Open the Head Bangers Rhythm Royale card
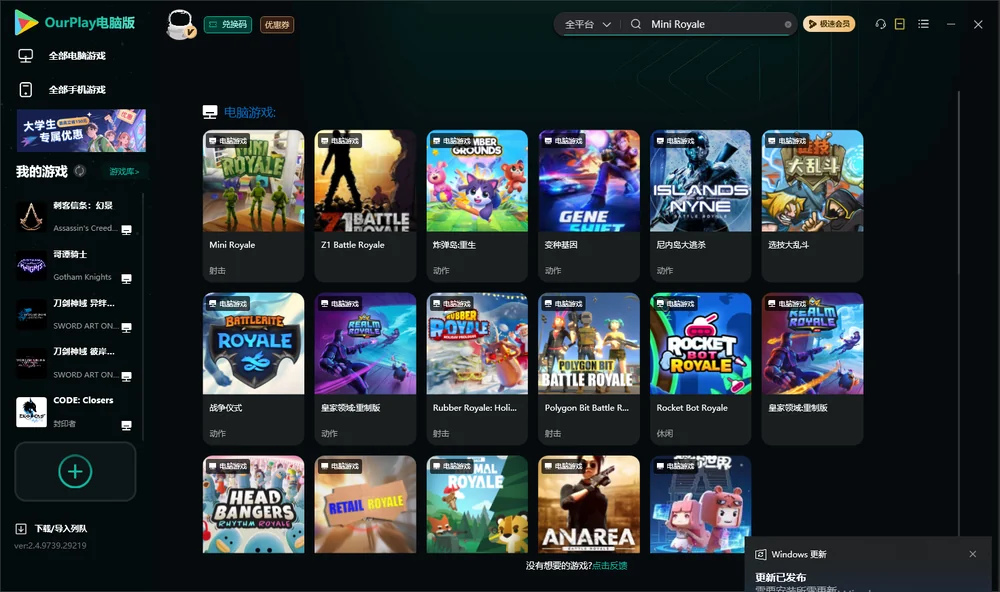 pos(253,504)
